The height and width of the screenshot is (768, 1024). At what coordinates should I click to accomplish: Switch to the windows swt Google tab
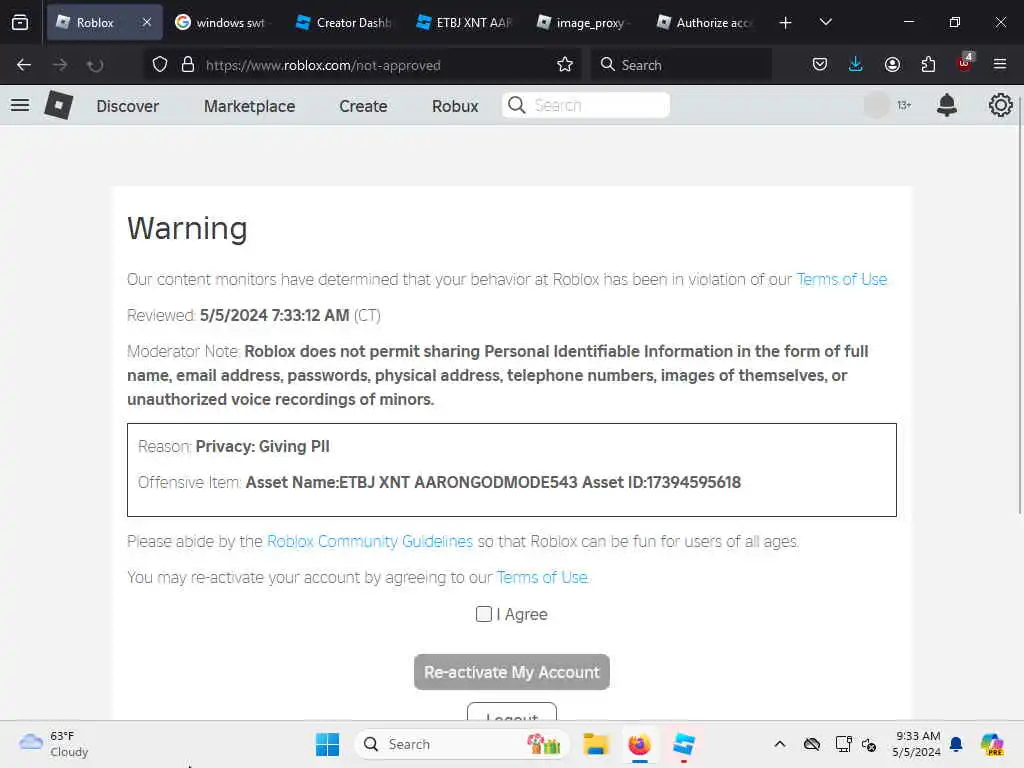220,22
